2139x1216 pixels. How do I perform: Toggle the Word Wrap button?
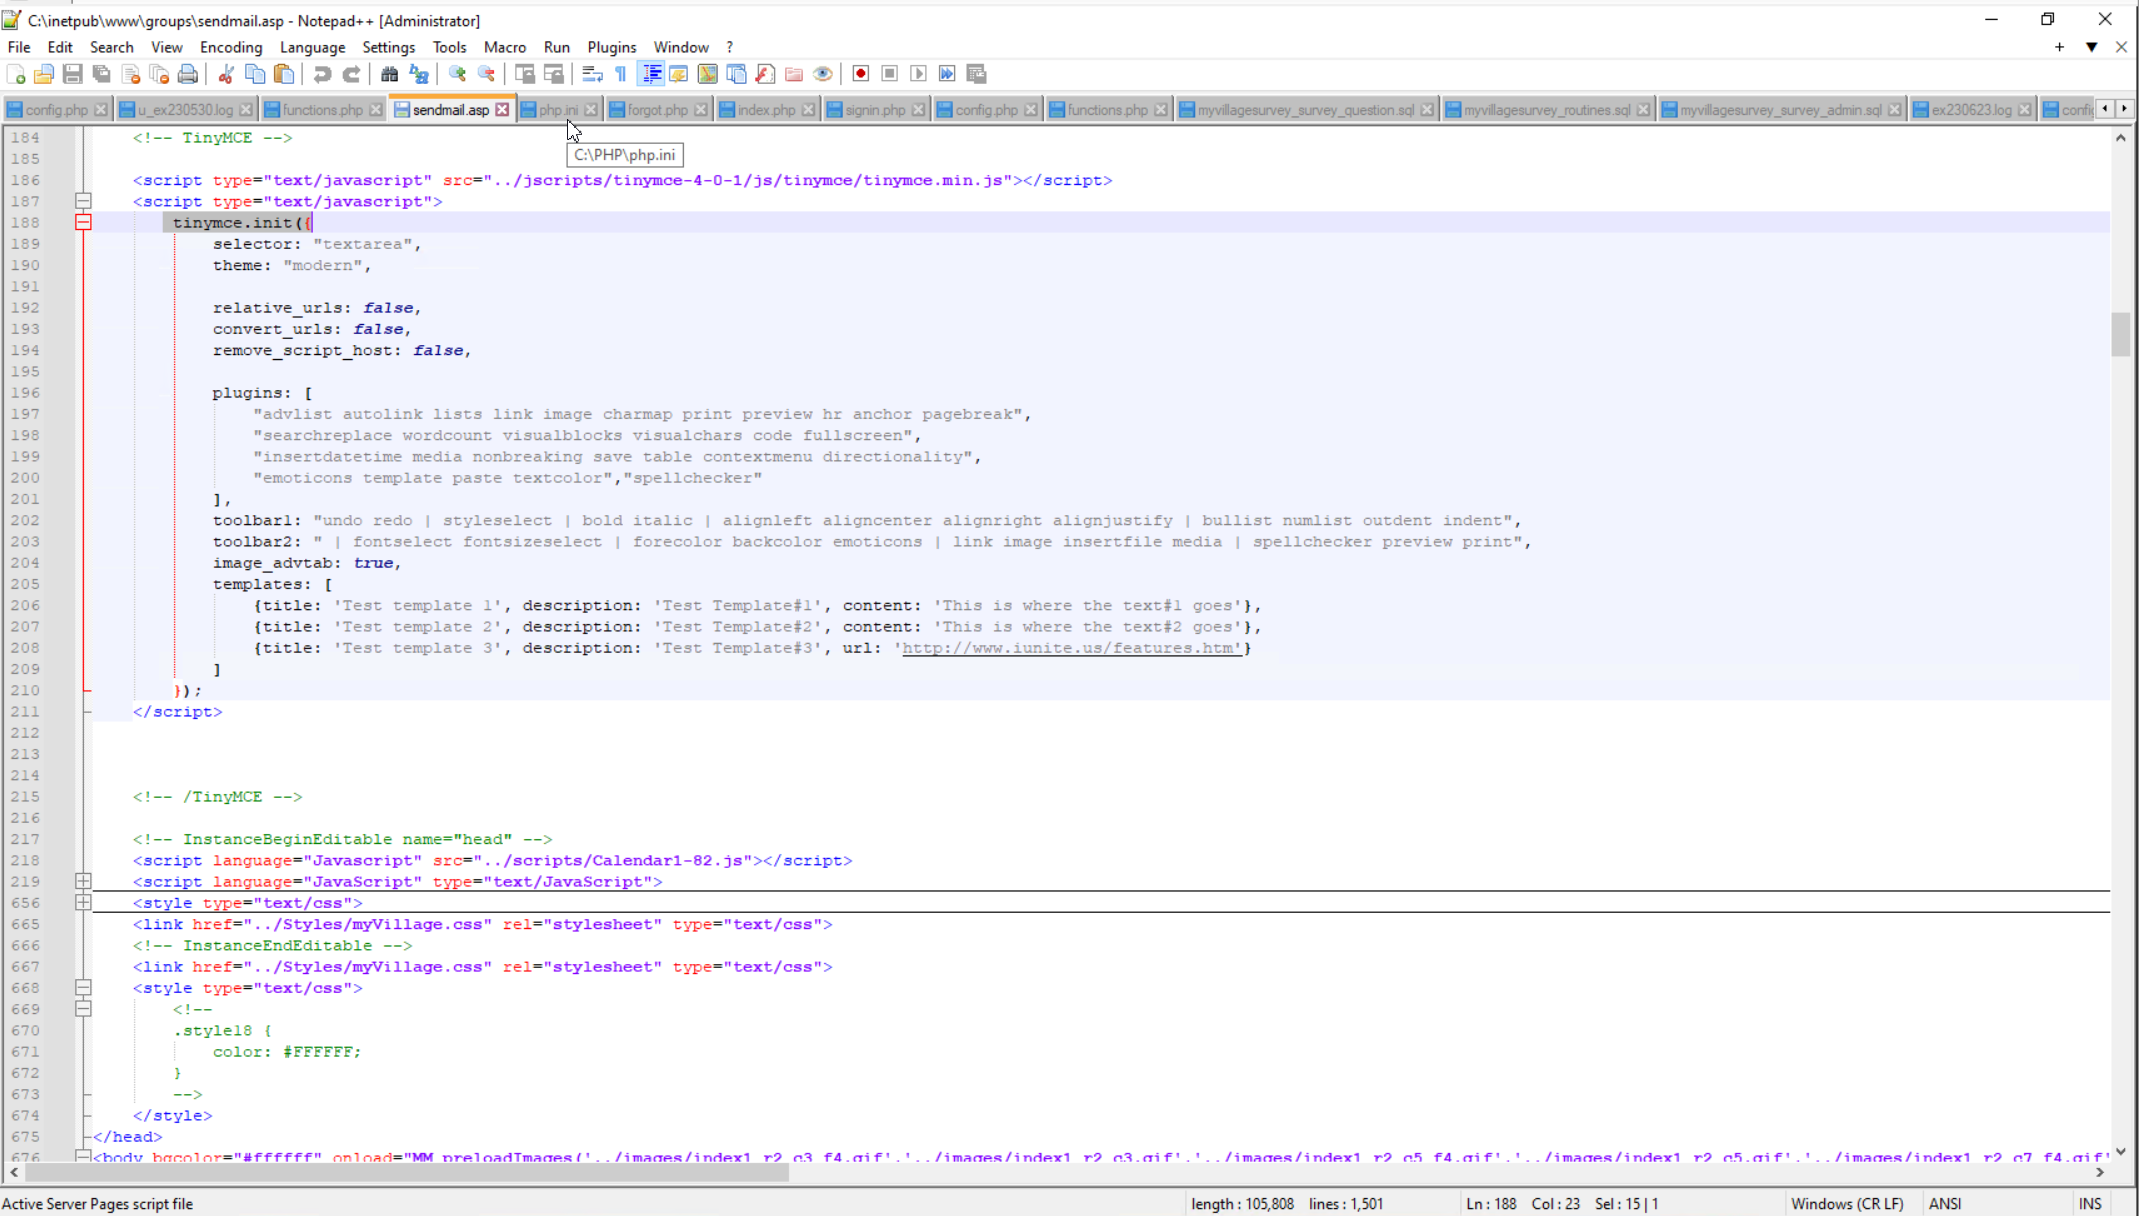click(592, 74)
